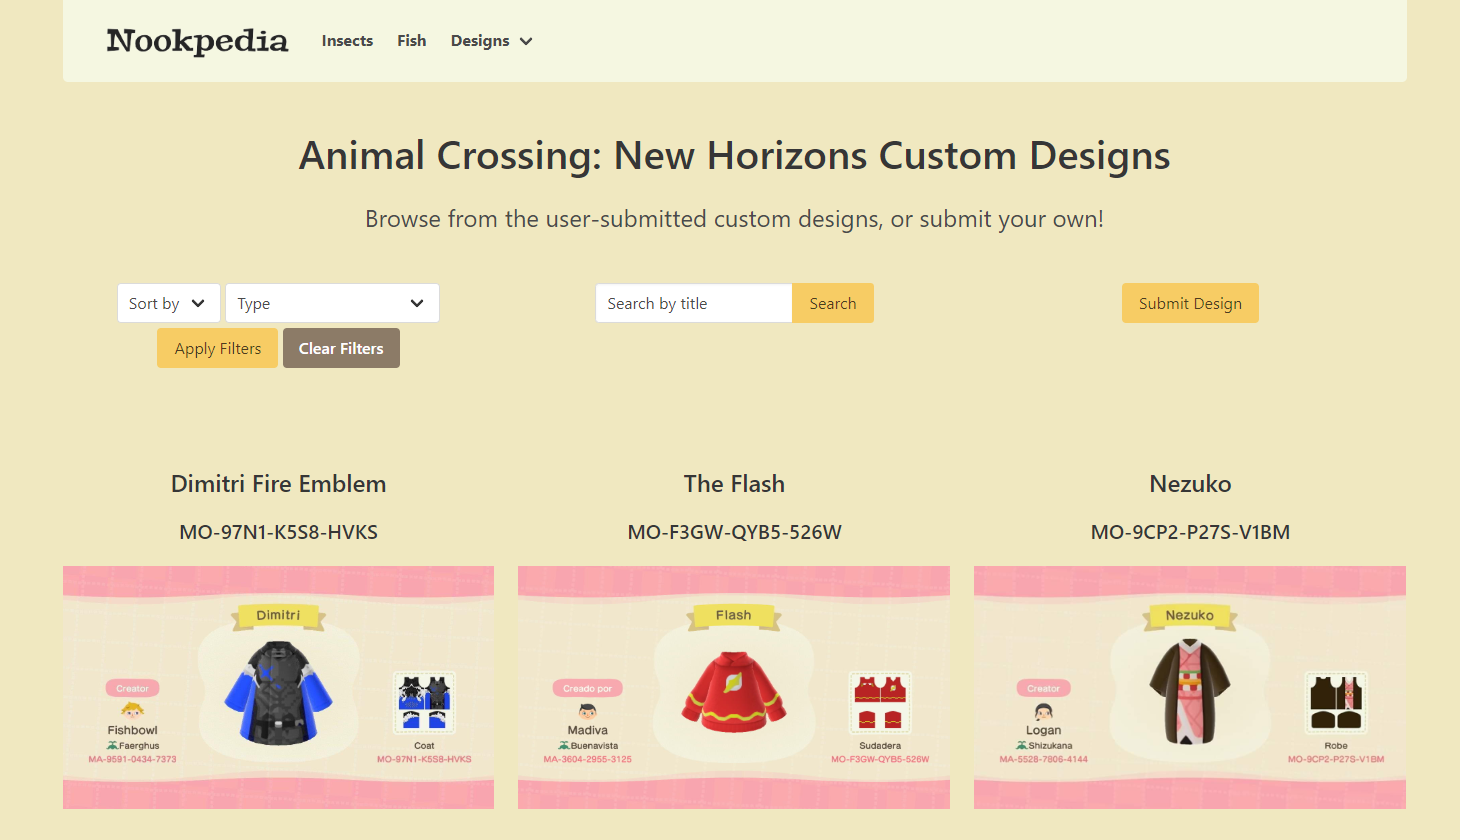This screenshot has height=840, width=1460.
Task: Click the Nezuko Robe pattern preview icon
Action: click(x=1336, y=702)
